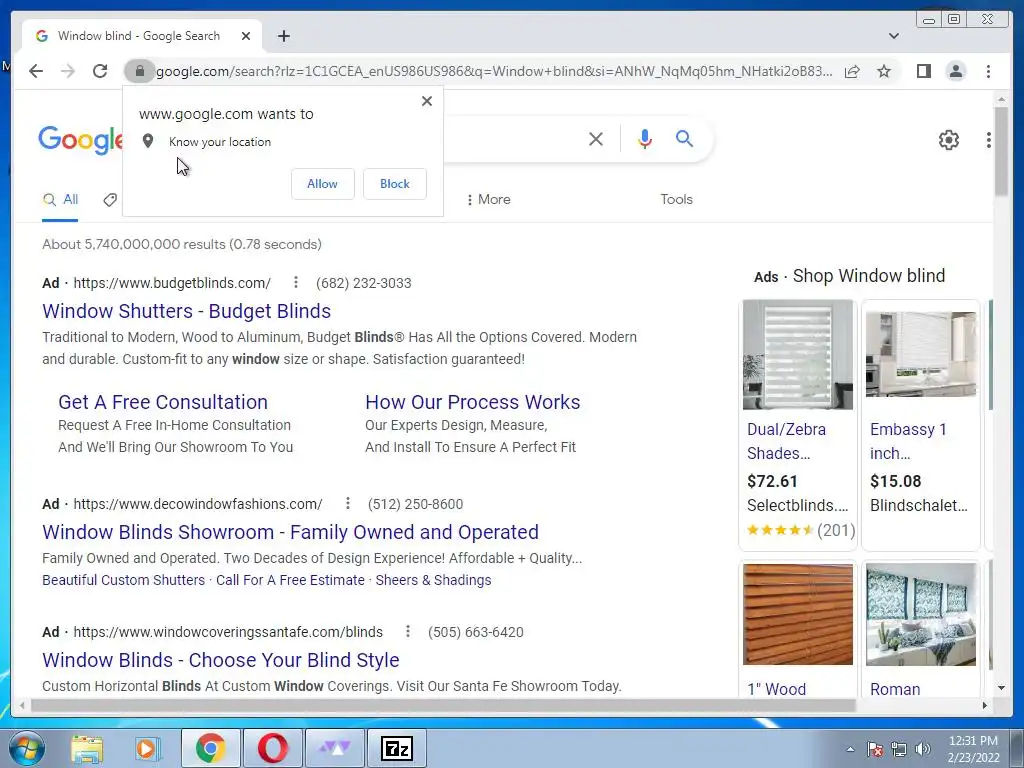Allow Google to know your location
The height and width of the screenshot is (768, 1024).
323,184
